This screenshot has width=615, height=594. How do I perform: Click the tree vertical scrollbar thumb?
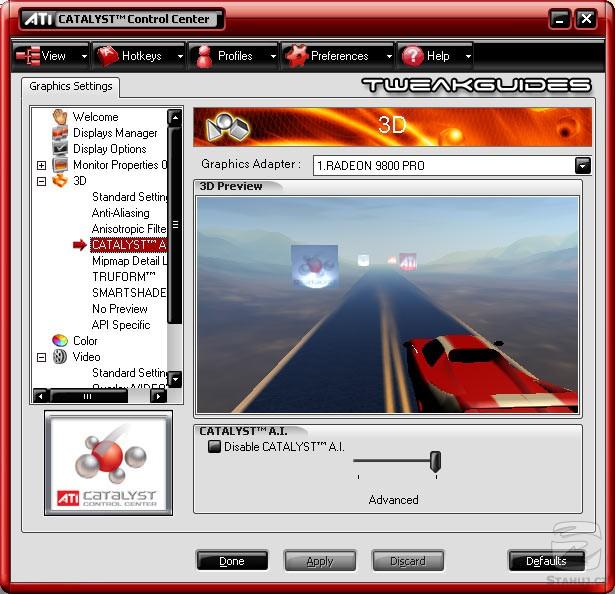[x=175, y=225]
